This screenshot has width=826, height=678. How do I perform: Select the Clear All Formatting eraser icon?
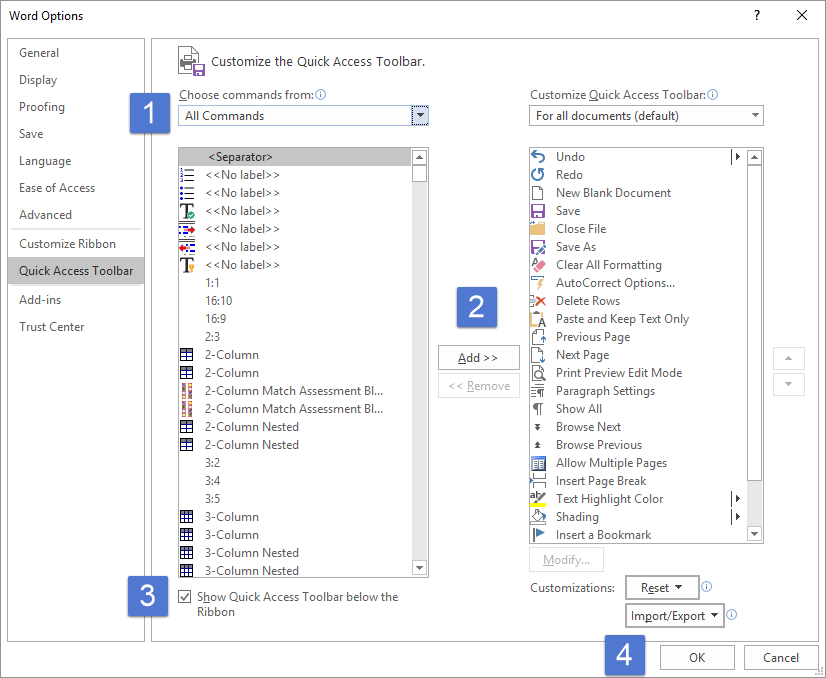click(x=538, y=264)
